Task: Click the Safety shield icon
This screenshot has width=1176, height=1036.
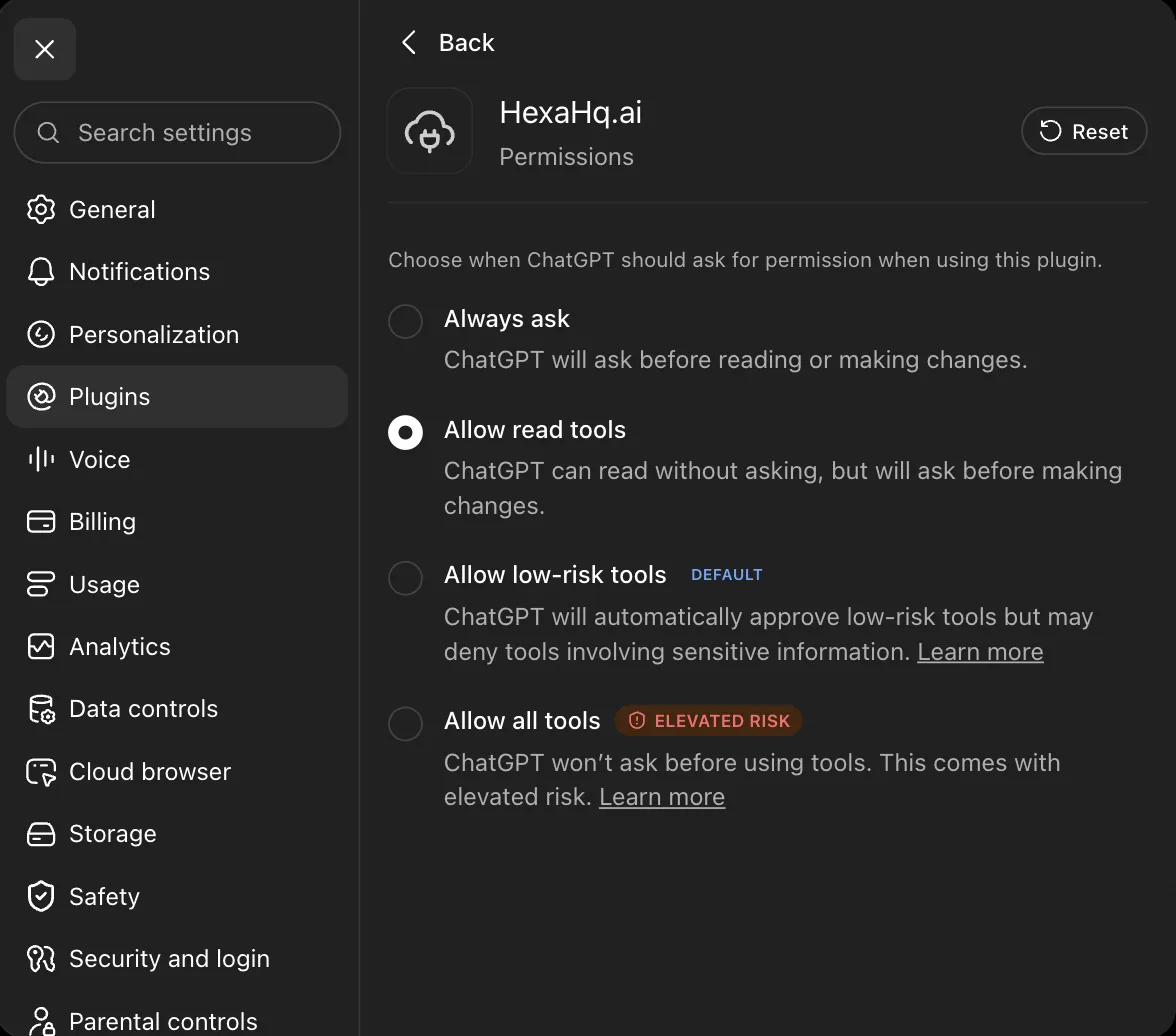Action: [x=41, y=896]
